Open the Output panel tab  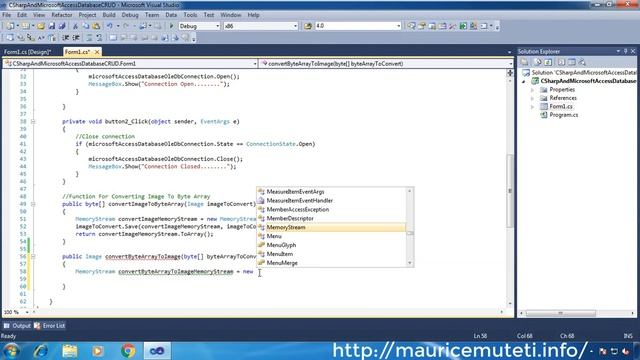coord(17,326)
